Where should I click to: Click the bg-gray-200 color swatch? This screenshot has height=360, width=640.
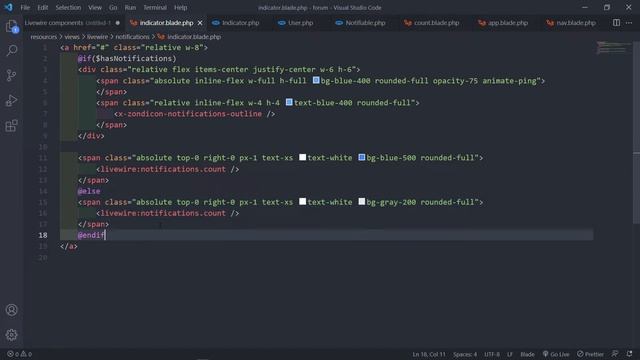click(x=362, y=201)
